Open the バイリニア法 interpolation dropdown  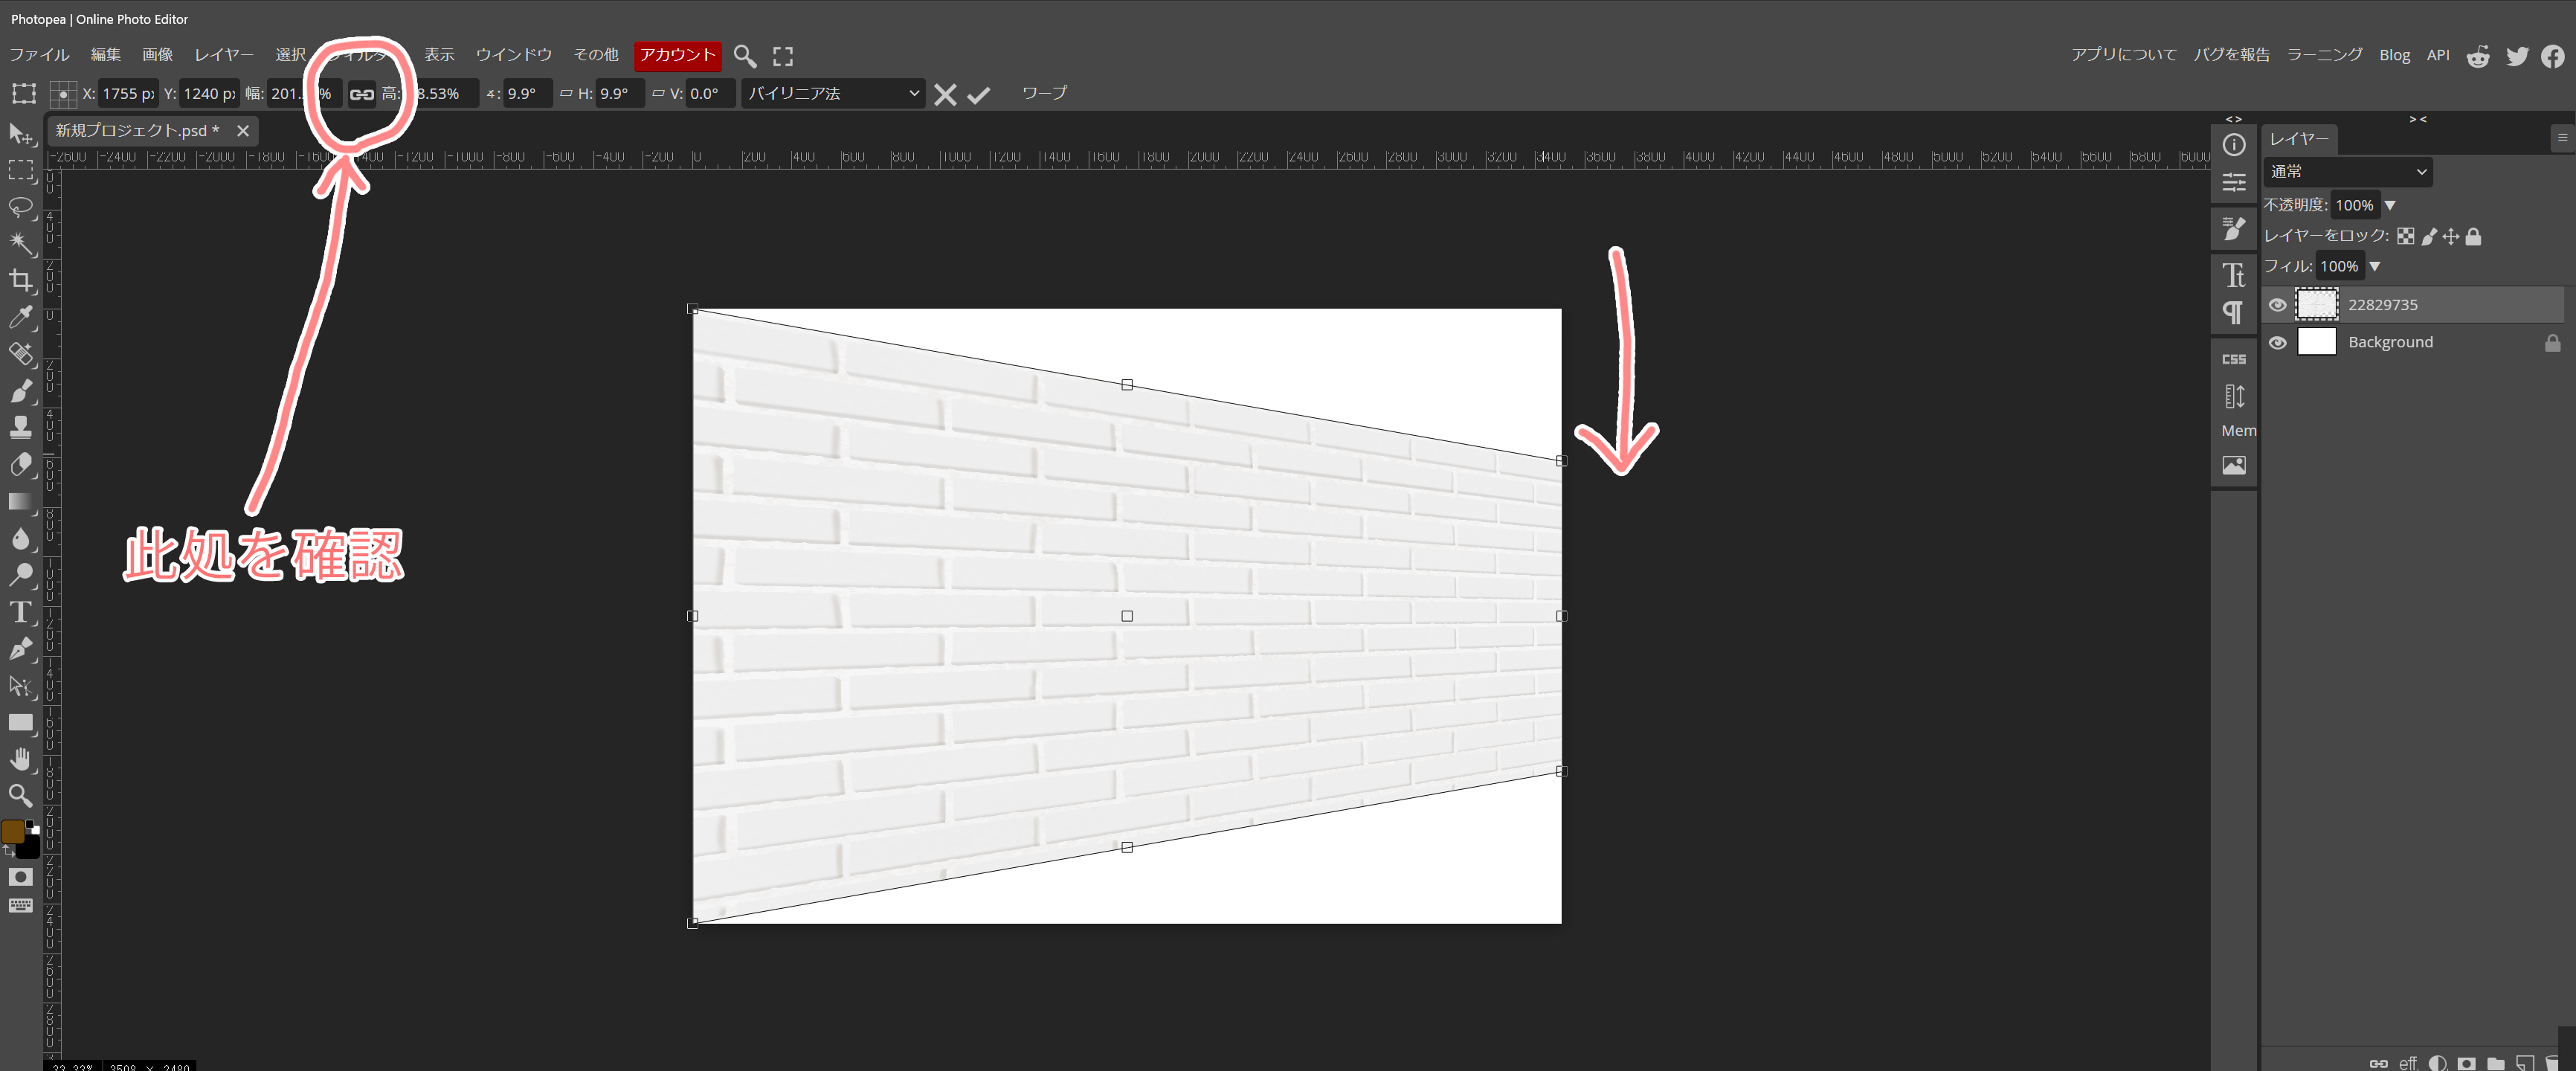click(832, 94)
